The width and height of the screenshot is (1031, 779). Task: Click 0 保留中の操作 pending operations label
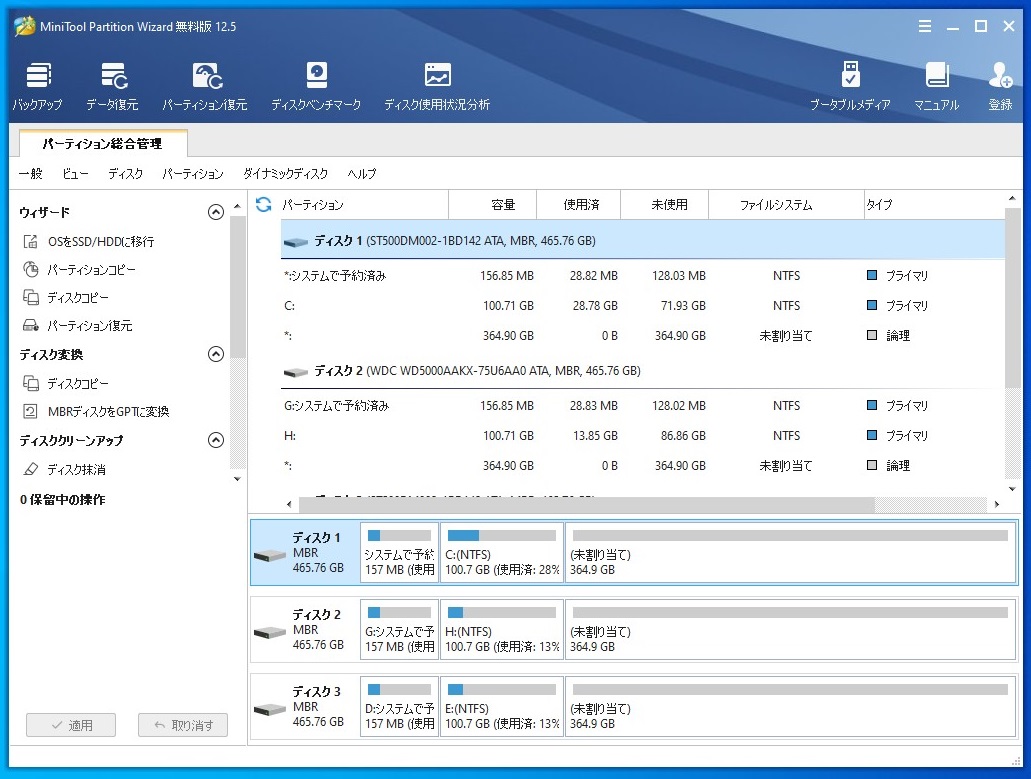(62, 500)
